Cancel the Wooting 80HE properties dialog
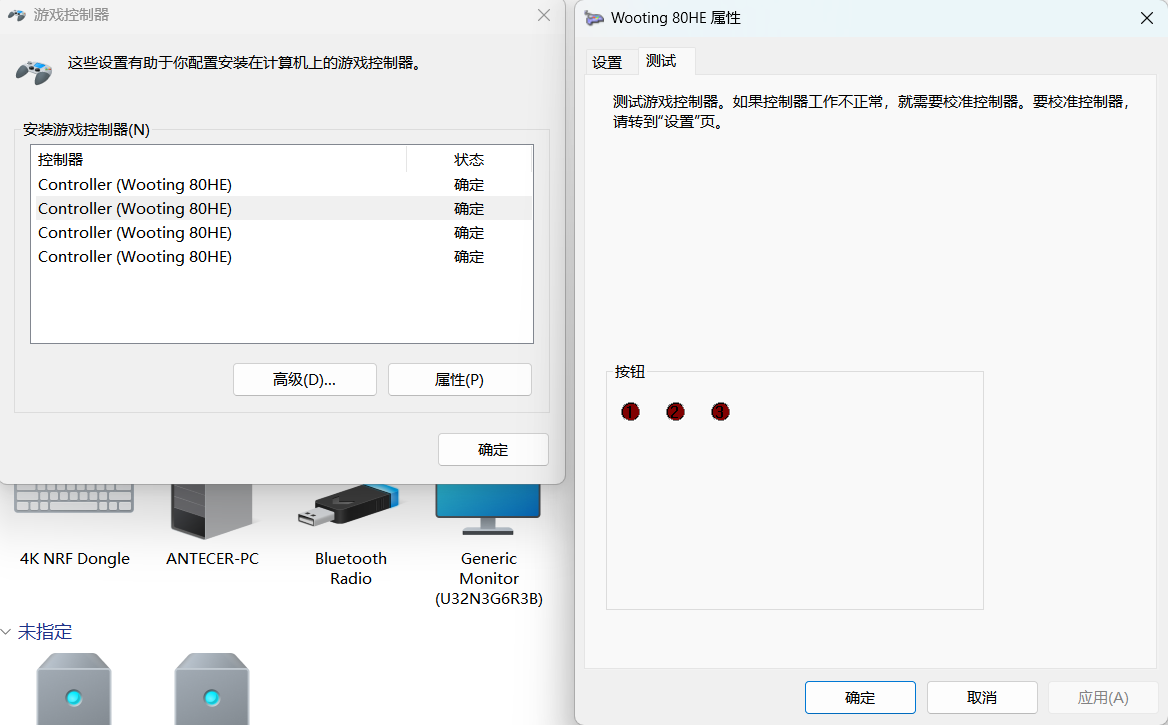The image size is (1168, 725). coord(981,697)
